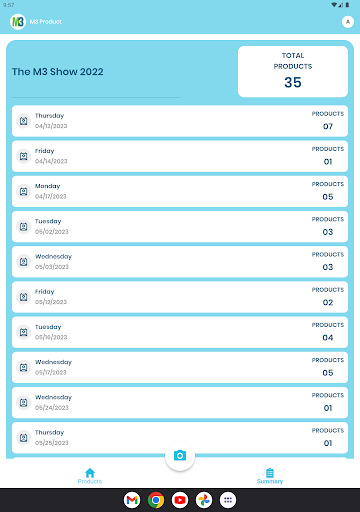Select the Tuesday row with 04 products

click(x=180, y=332)
